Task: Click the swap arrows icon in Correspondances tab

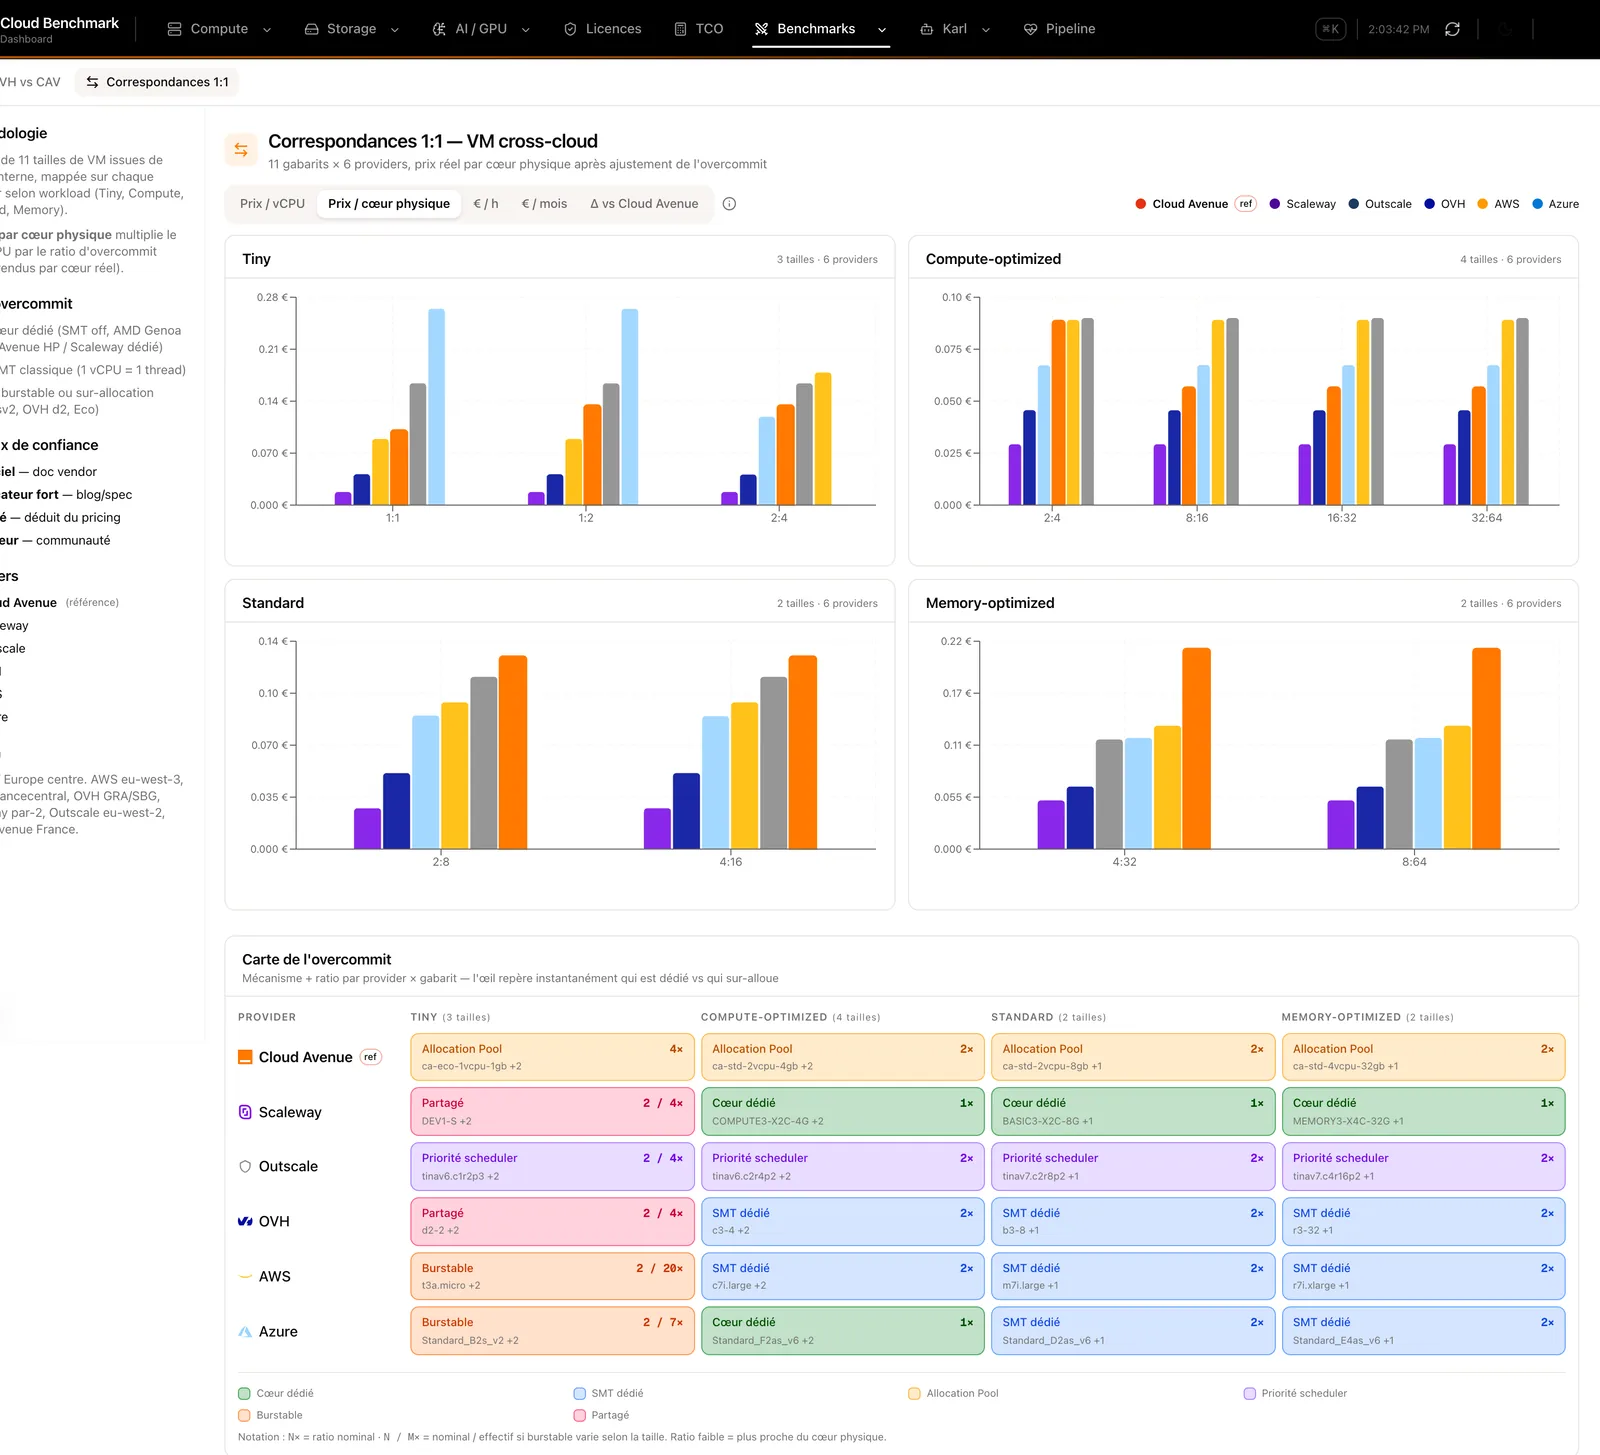Action: pos(92,82)
